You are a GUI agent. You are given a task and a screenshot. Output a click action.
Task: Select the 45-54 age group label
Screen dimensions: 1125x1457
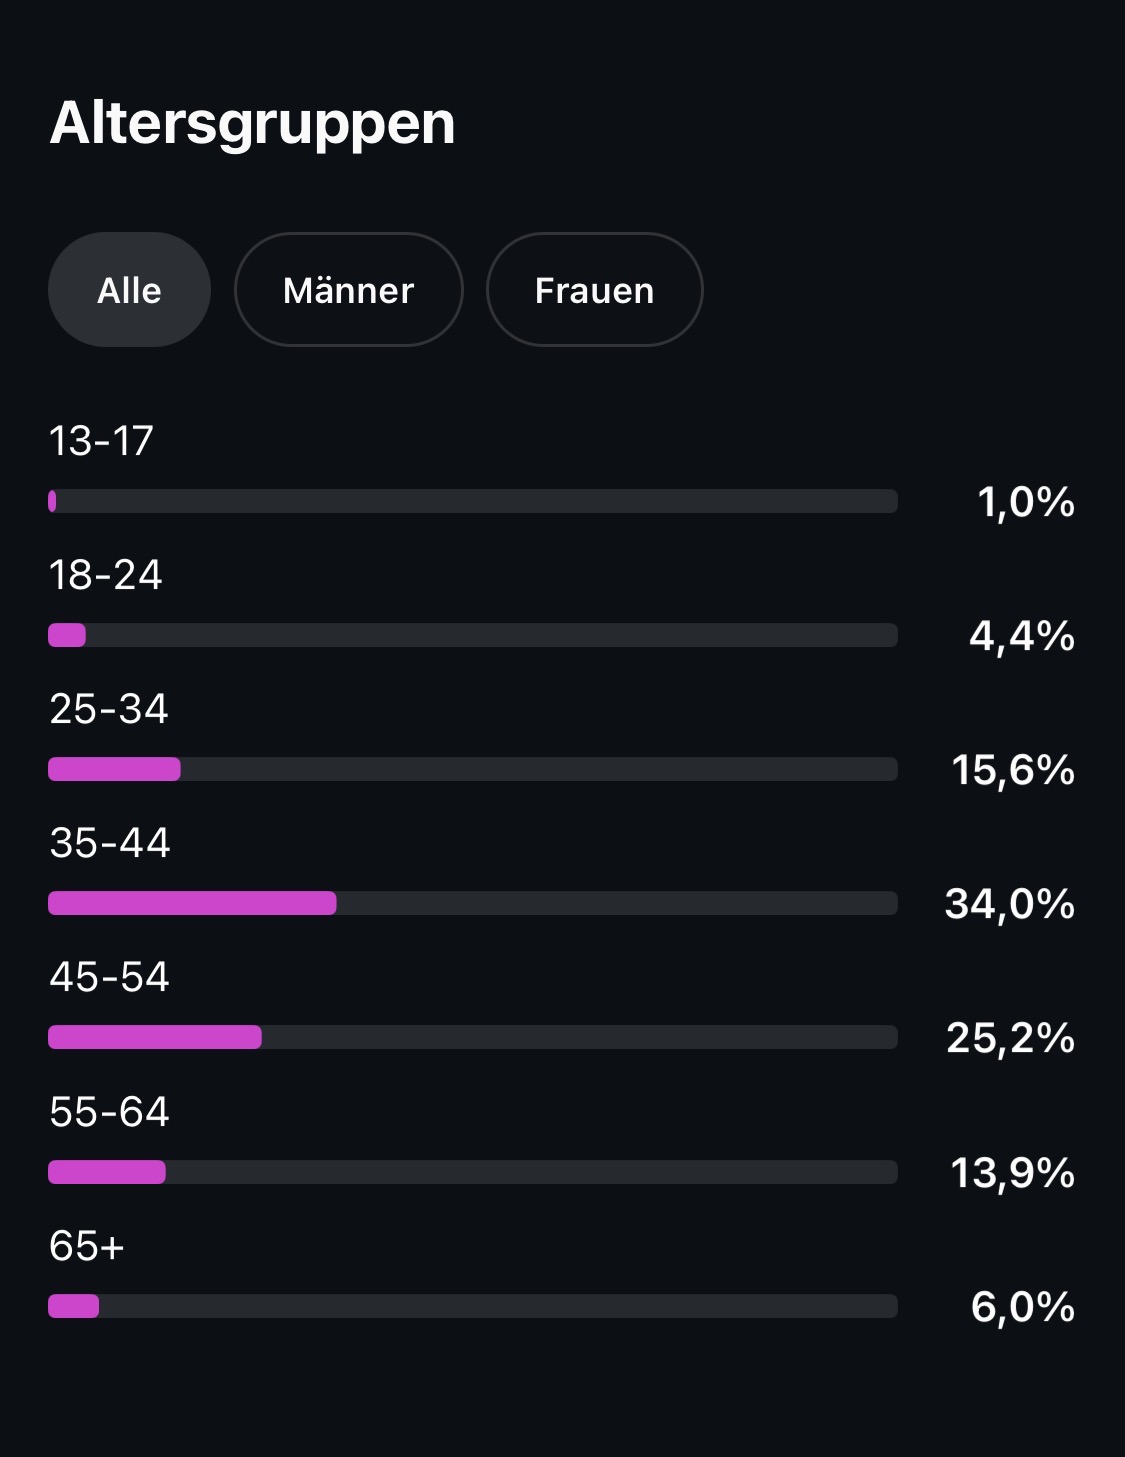coord(109,977)
